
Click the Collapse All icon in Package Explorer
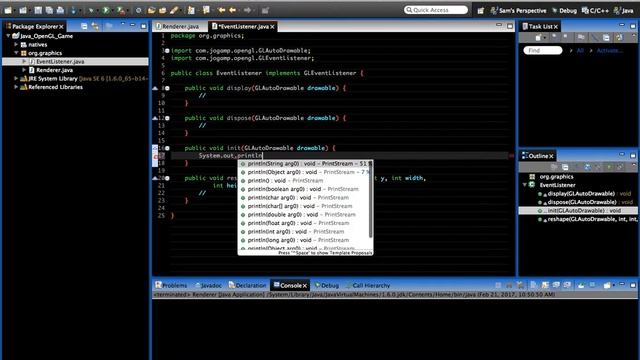pyautogui.click(x=84, y=26)
